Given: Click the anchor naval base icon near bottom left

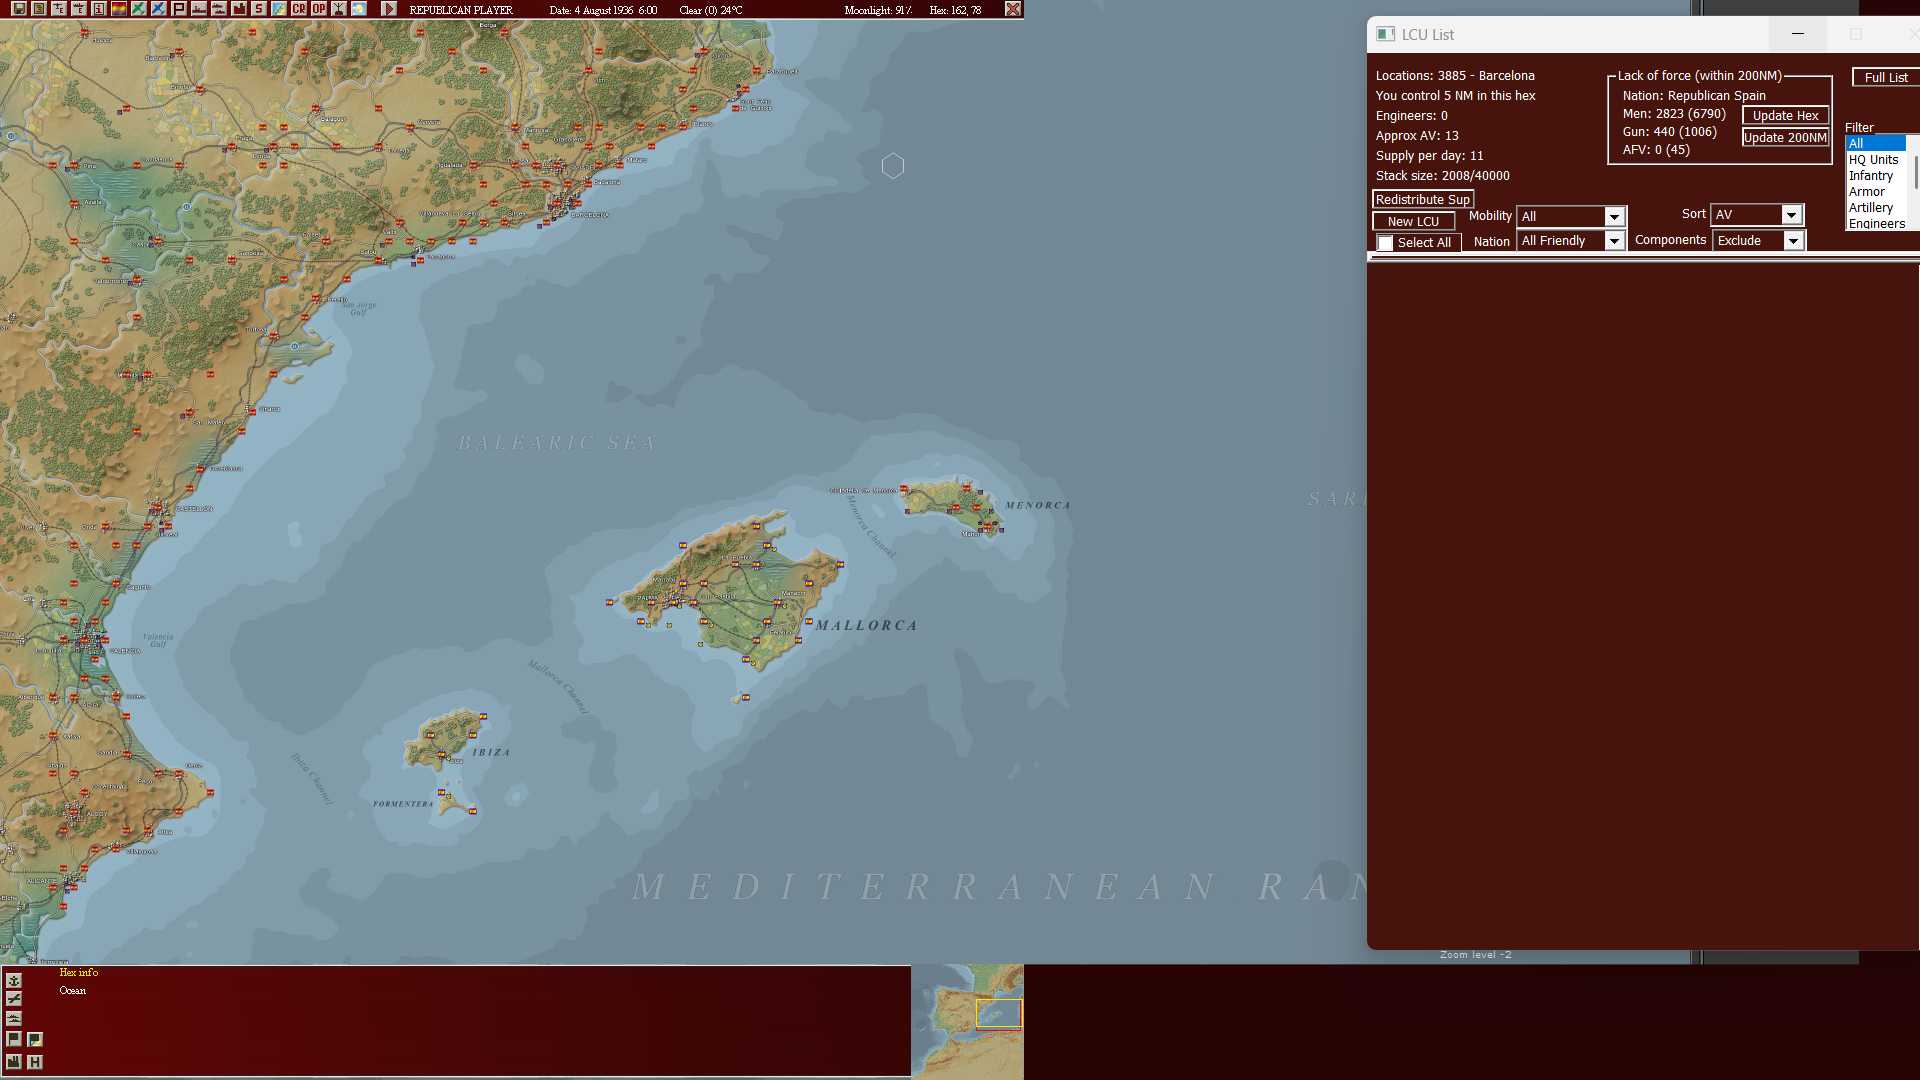Looking at the screenshot, I should click(14, 981).
